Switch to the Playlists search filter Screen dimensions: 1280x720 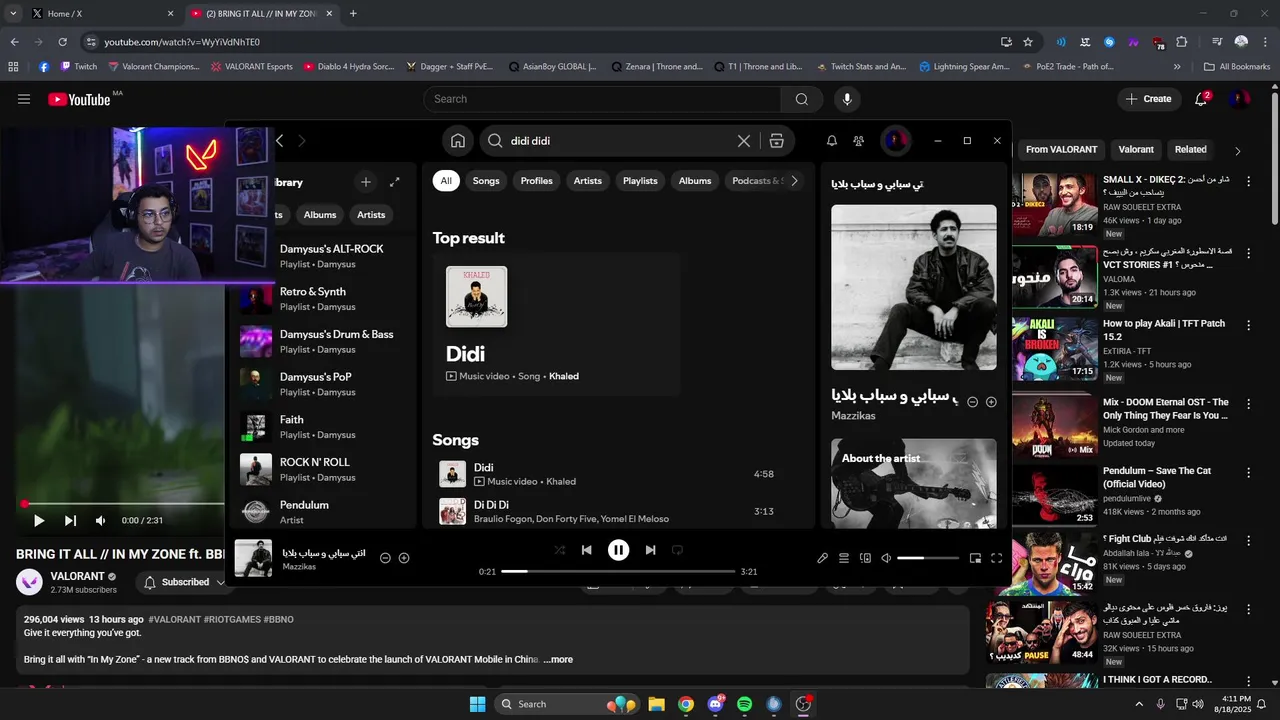tap(640, 181)
